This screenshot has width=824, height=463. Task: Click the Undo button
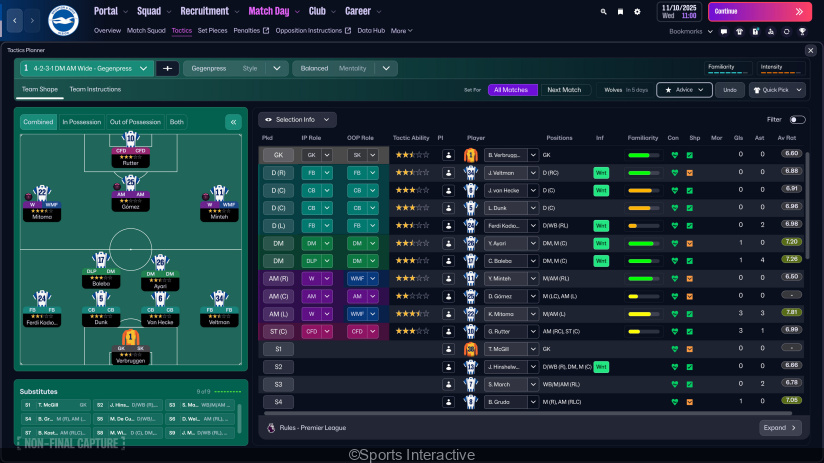point(729,90)
